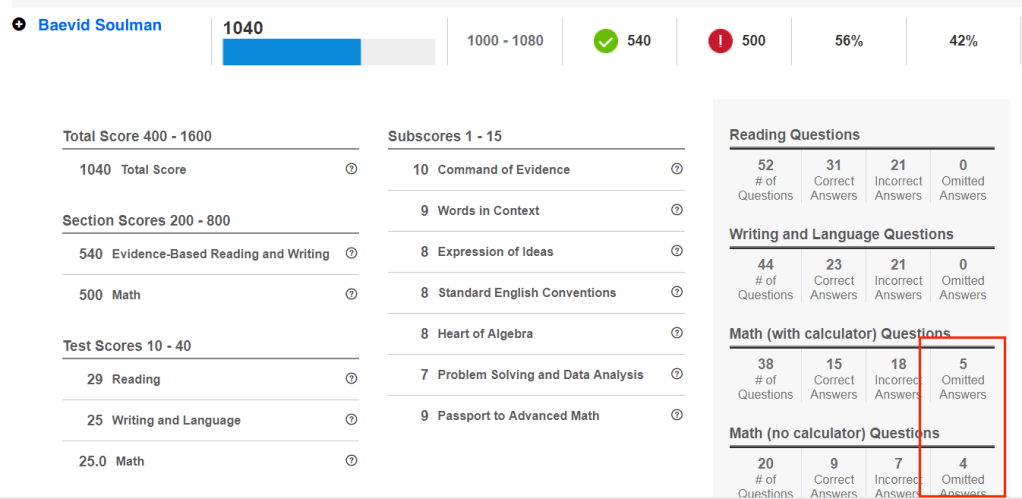Click help icon for Passport to Advanced Math

[x=677, y=415]
